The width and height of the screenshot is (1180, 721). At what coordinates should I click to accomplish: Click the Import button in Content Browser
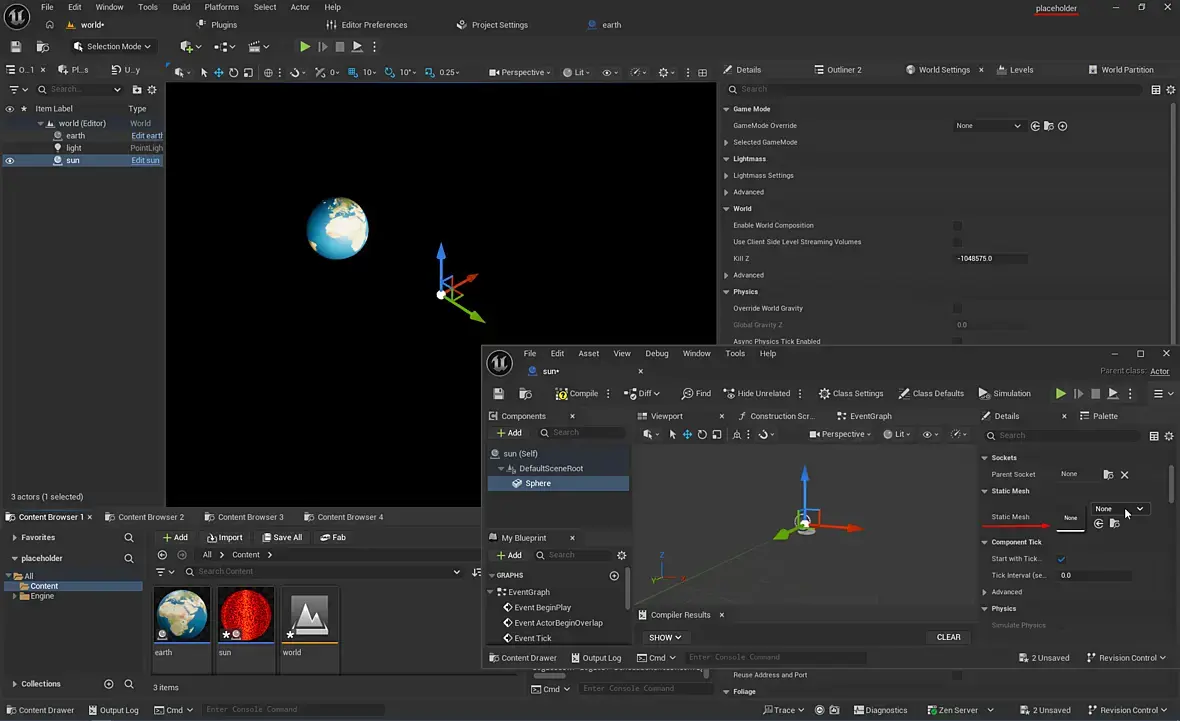pyautogui.click(x=224, y=538)
